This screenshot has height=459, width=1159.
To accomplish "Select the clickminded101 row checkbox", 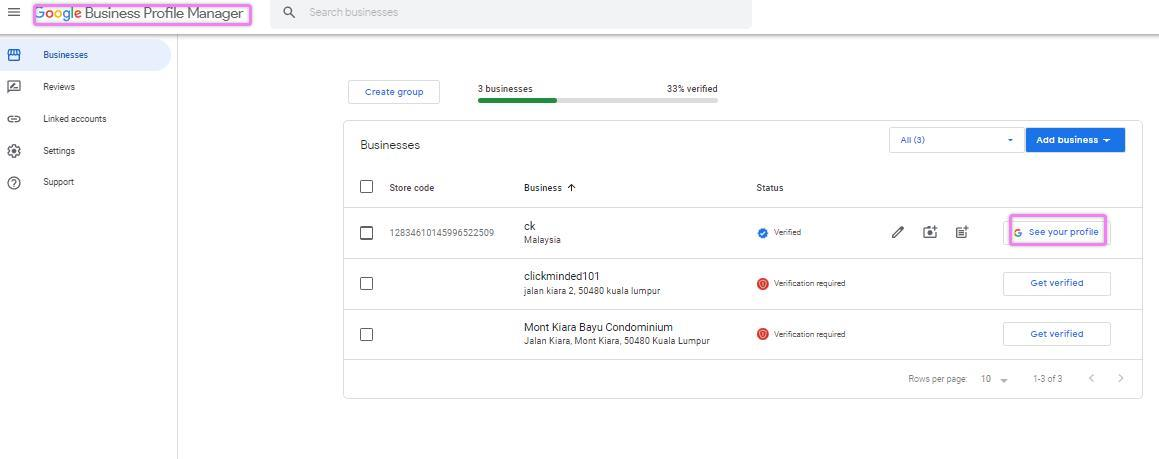I will 366,284.
